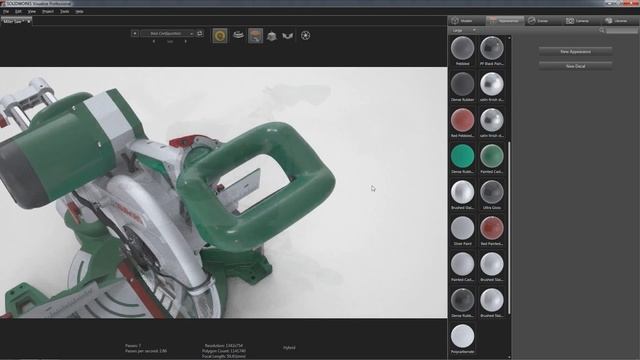Select the teal green Dense Rubber appearance

pyautogui.click(x=462, y=159)
